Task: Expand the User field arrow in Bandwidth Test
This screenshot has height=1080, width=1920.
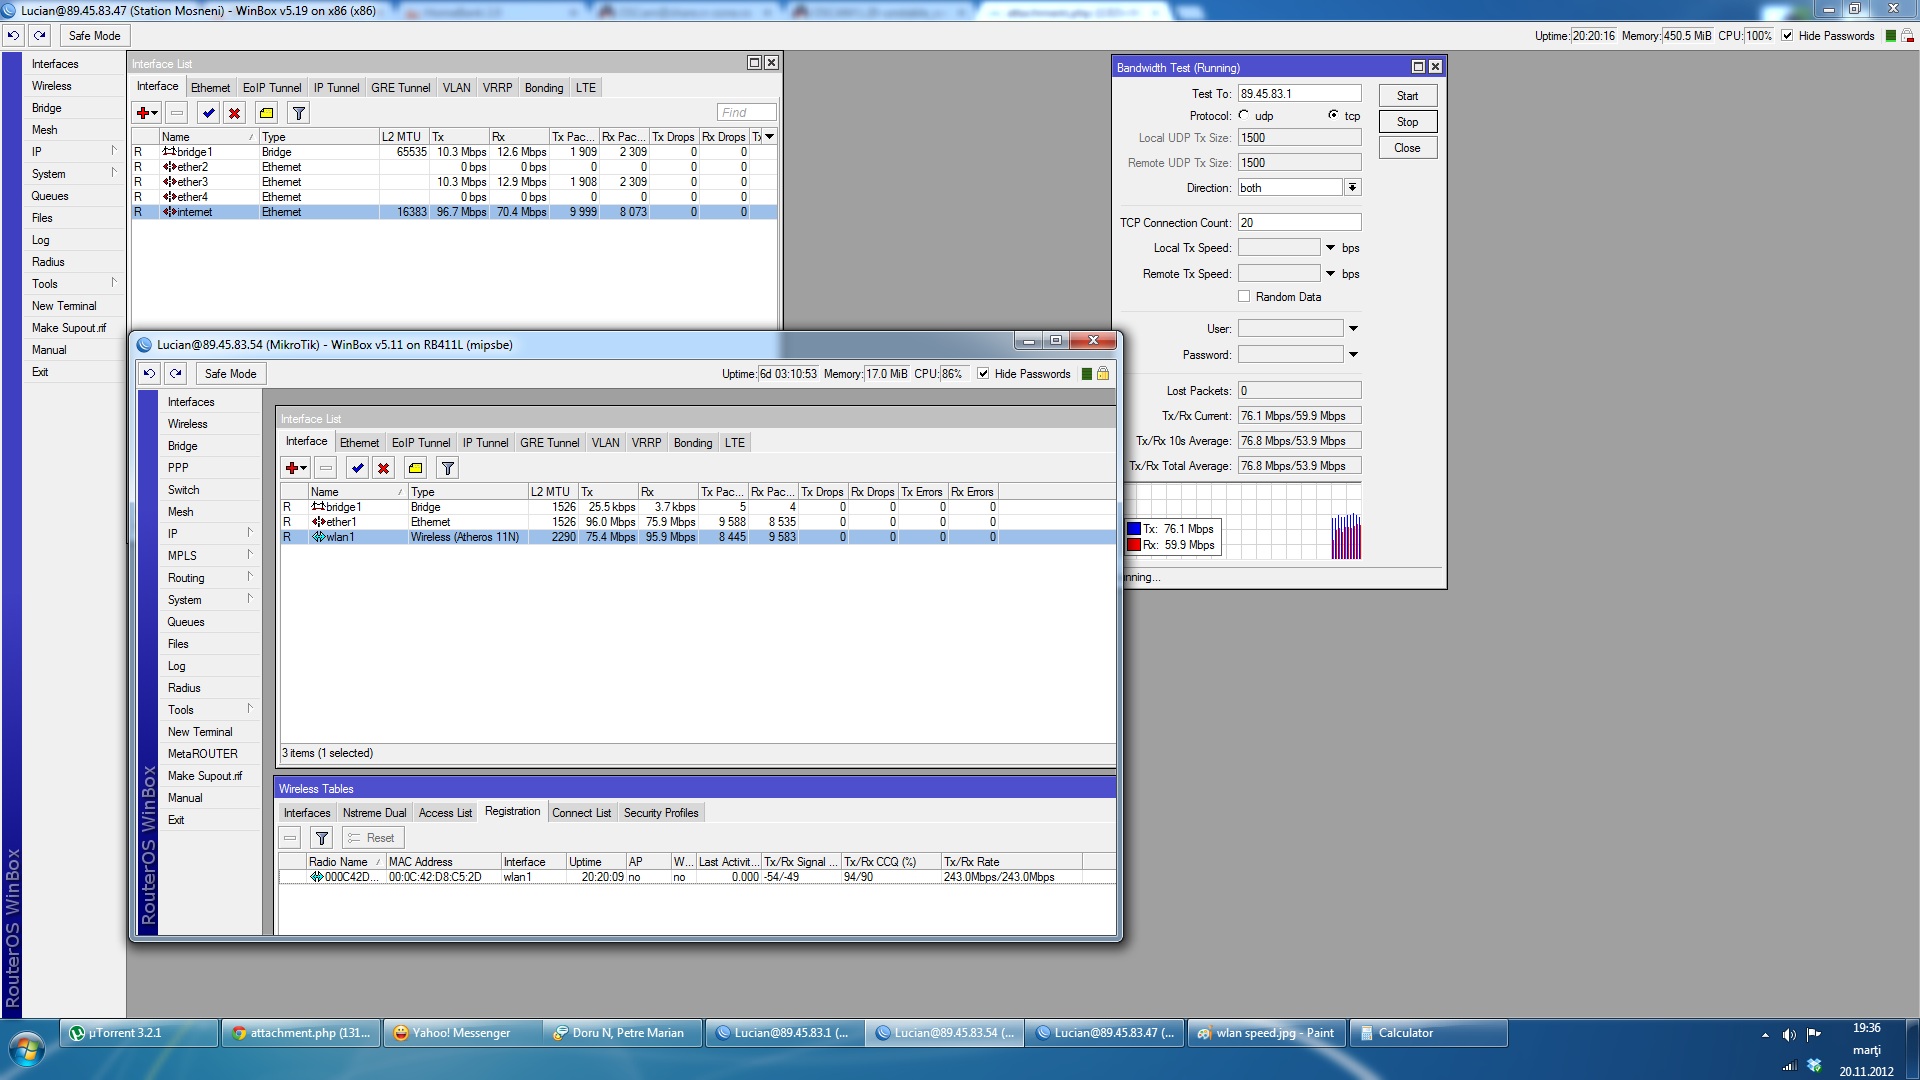Action: pos(1353,329)
